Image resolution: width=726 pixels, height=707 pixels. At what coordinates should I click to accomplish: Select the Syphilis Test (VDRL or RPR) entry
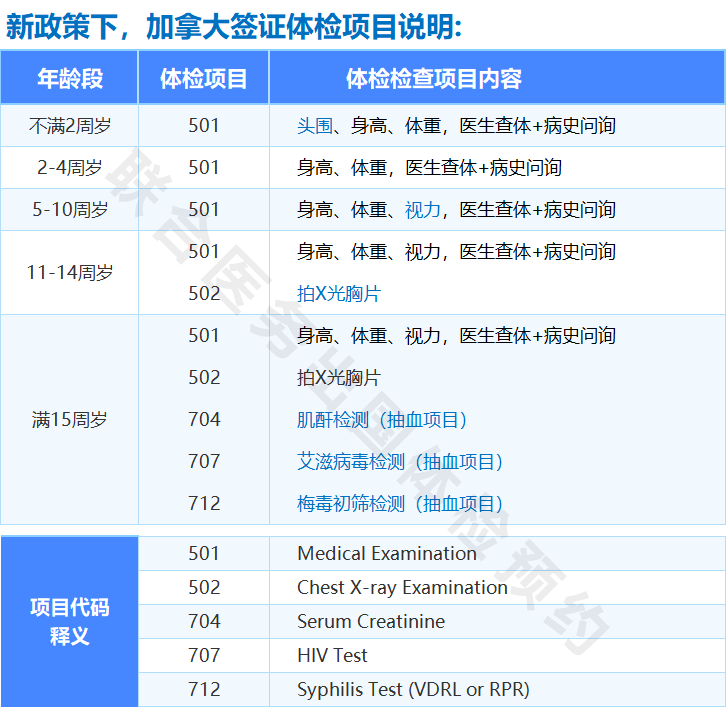tap(413, 690)
